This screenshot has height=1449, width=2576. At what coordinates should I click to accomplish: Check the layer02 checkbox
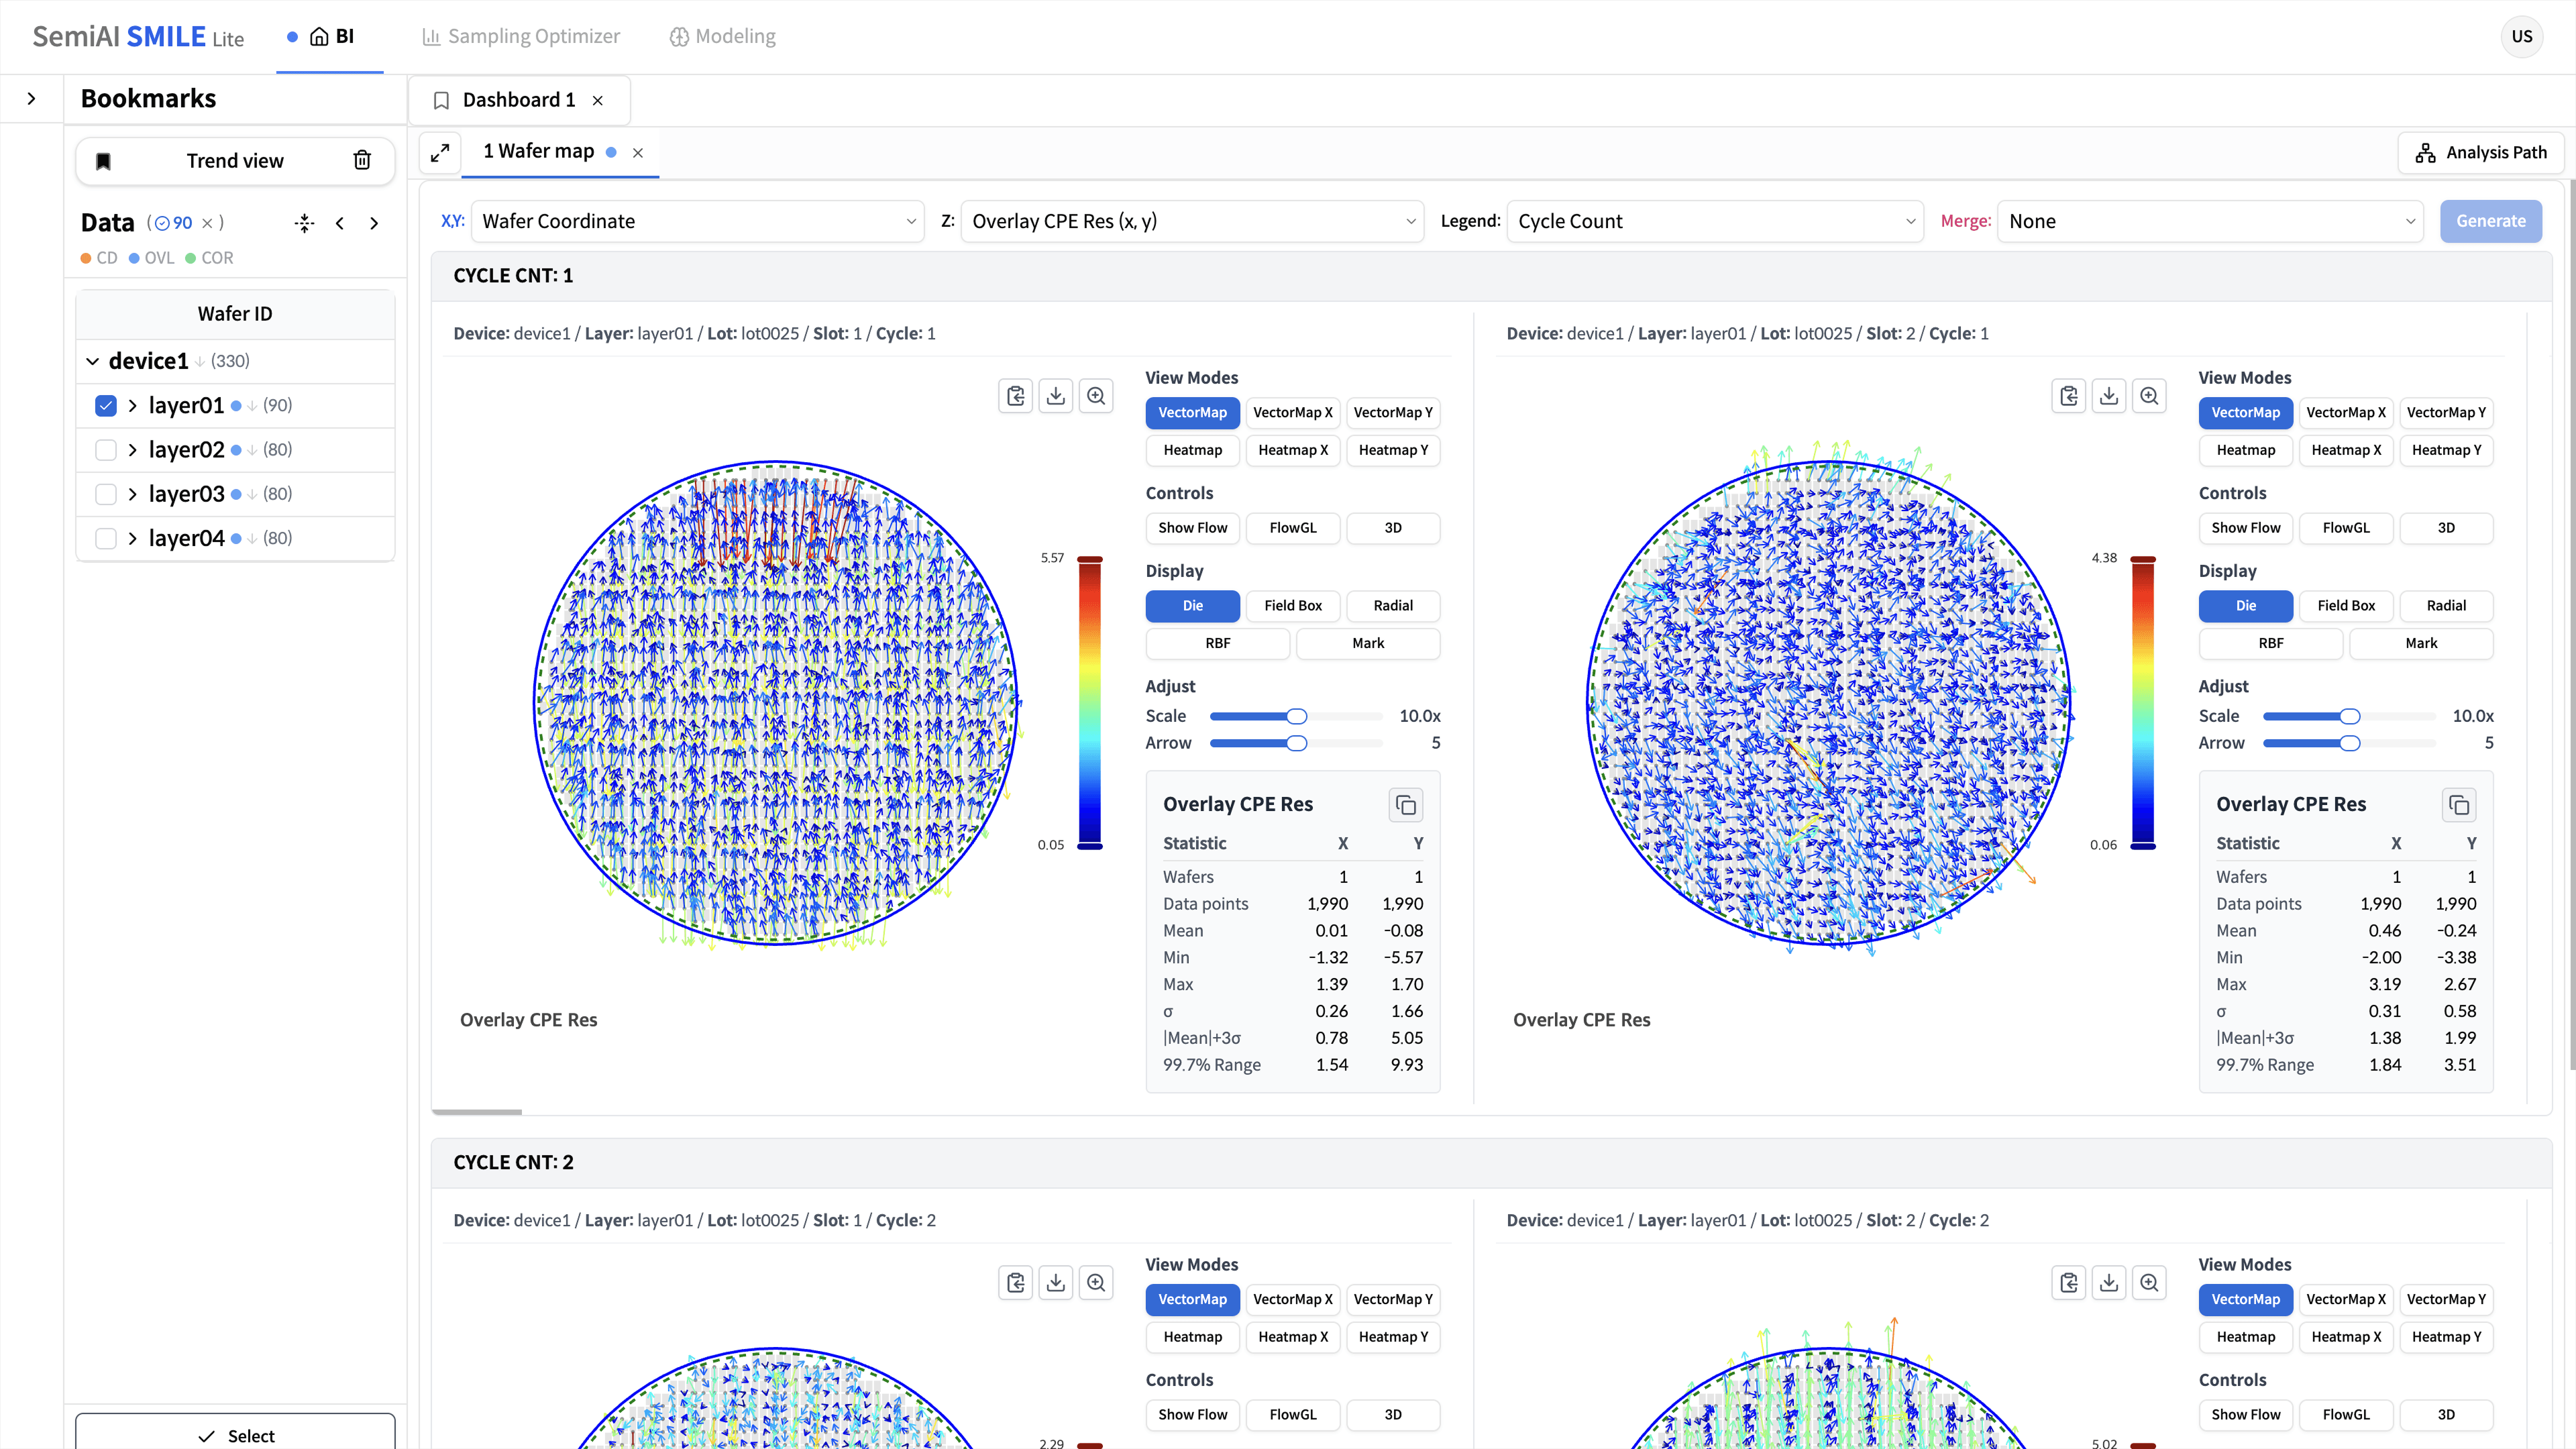(106, 450)
